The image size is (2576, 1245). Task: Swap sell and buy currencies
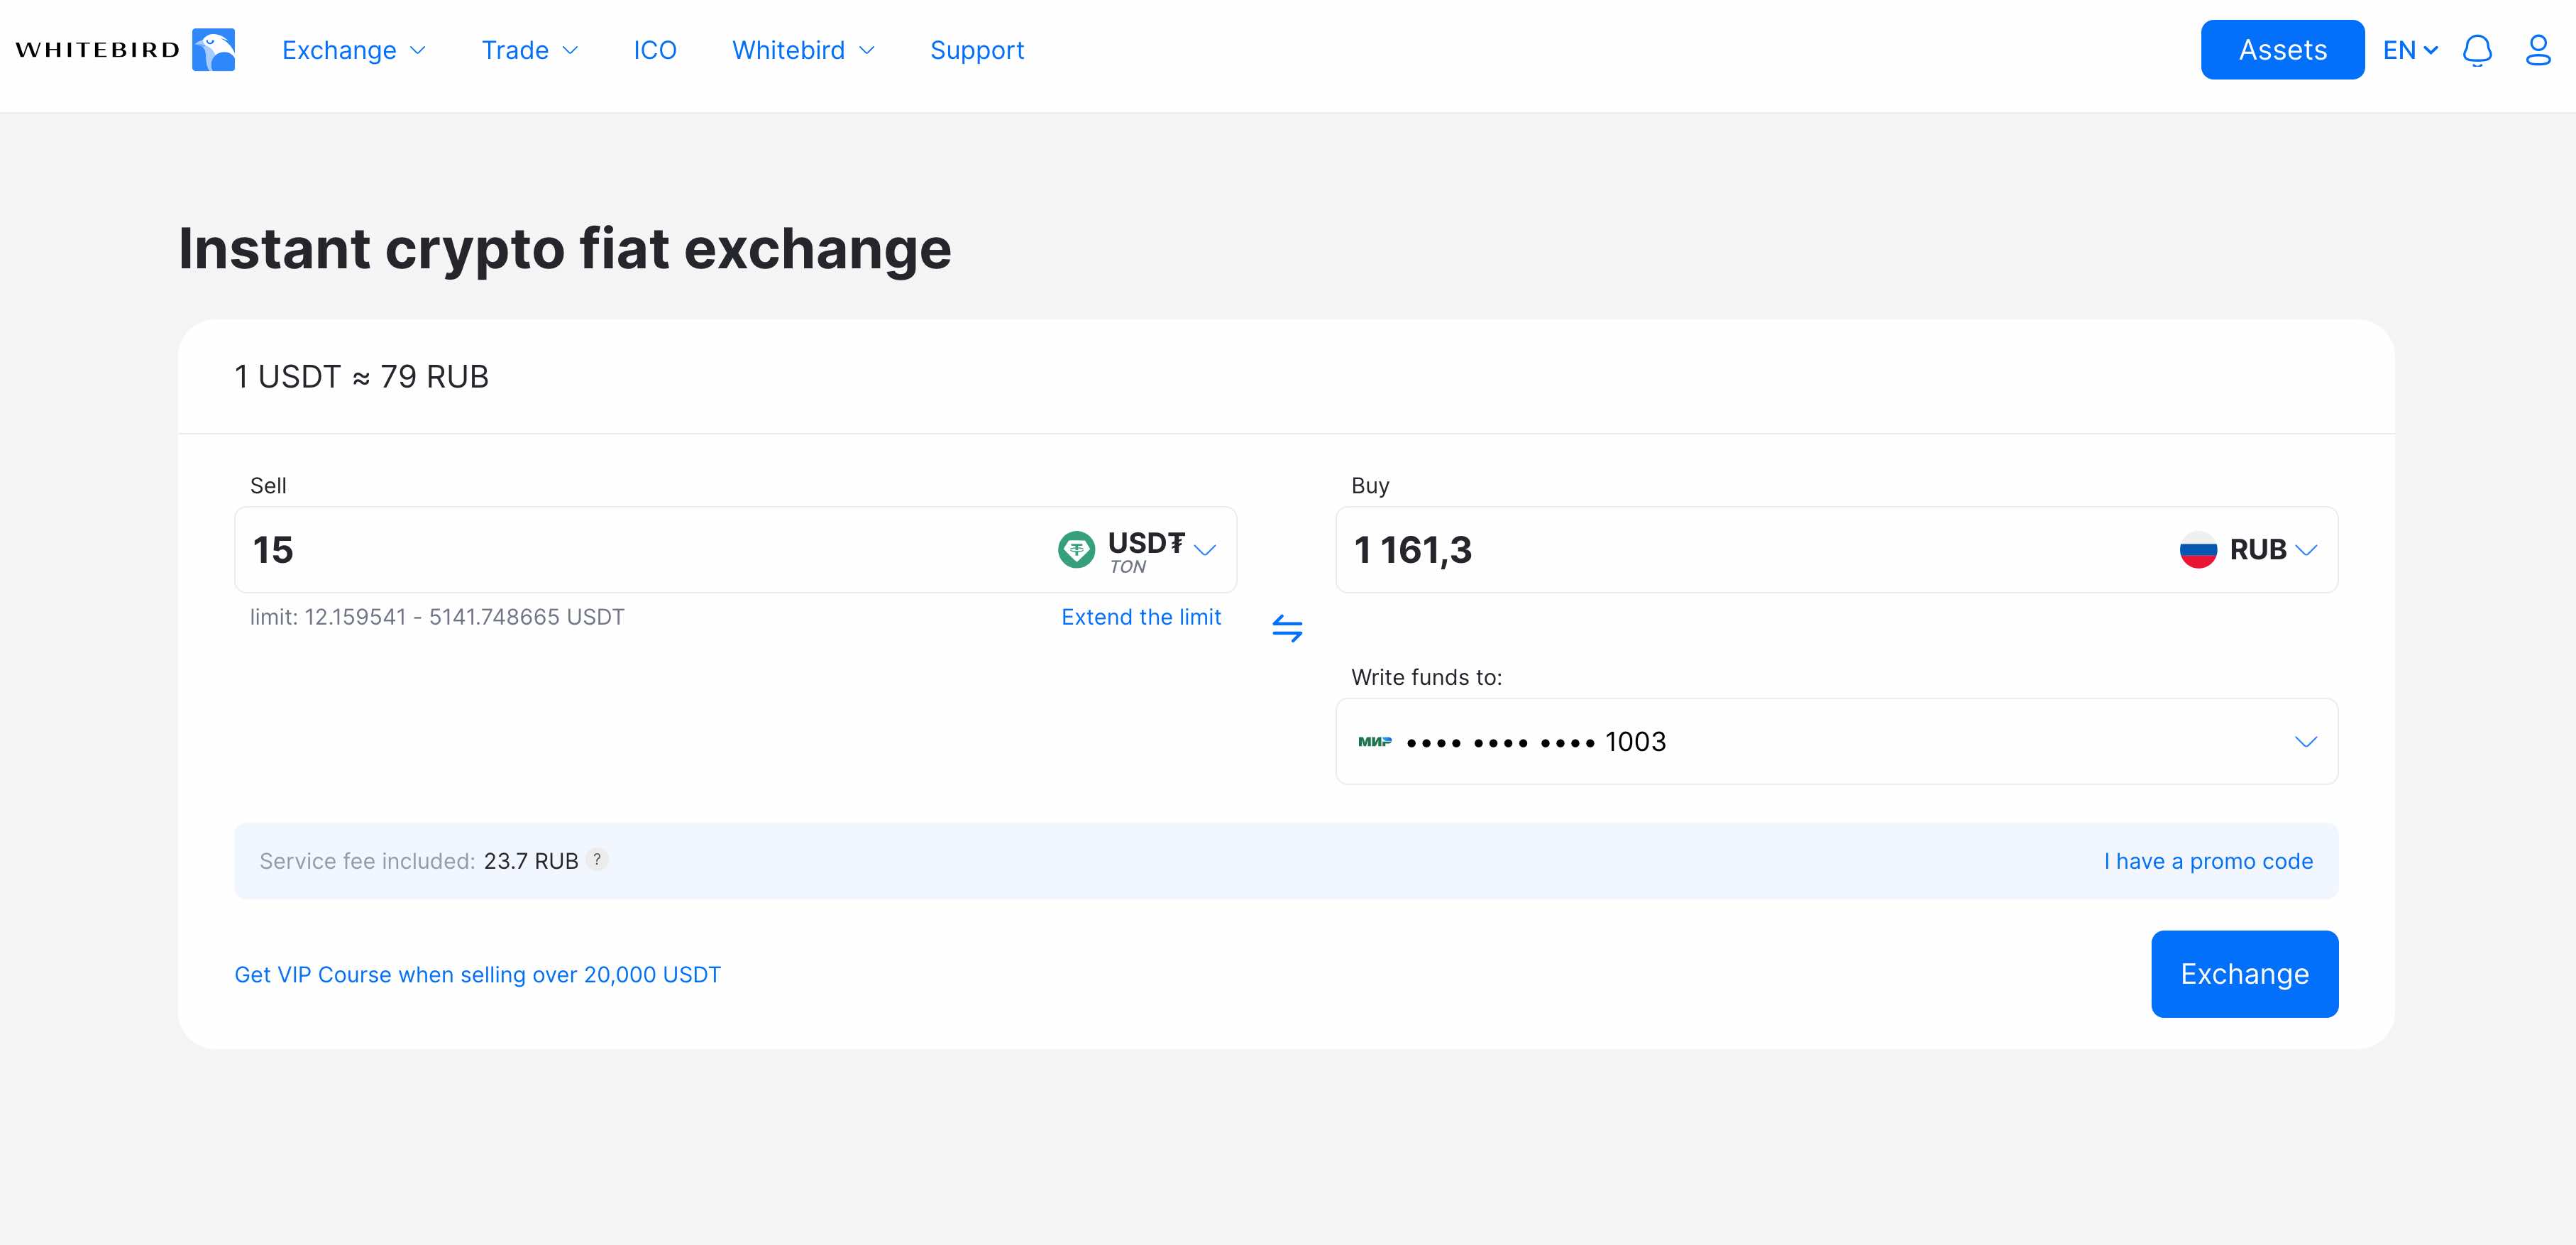point(1287,628)
